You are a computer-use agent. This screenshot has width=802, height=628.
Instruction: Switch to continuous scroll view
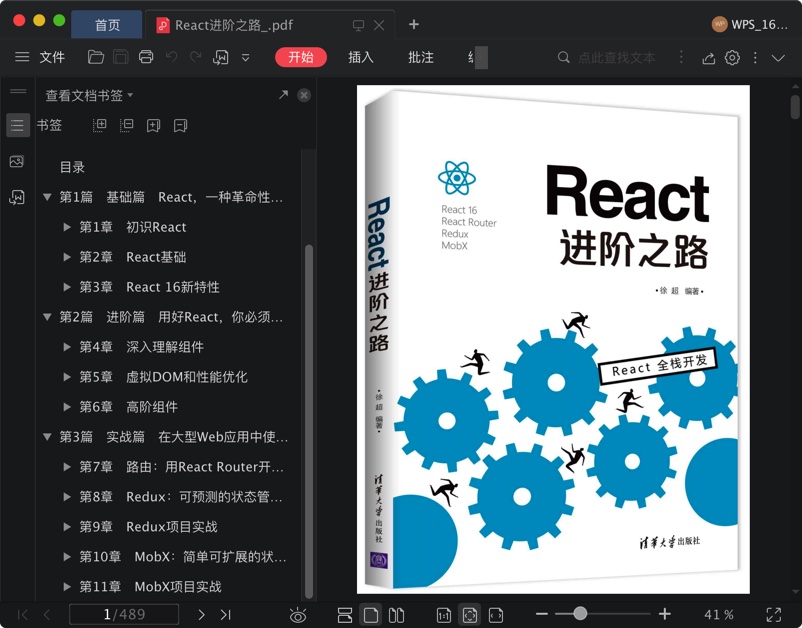tap(345, 615)
